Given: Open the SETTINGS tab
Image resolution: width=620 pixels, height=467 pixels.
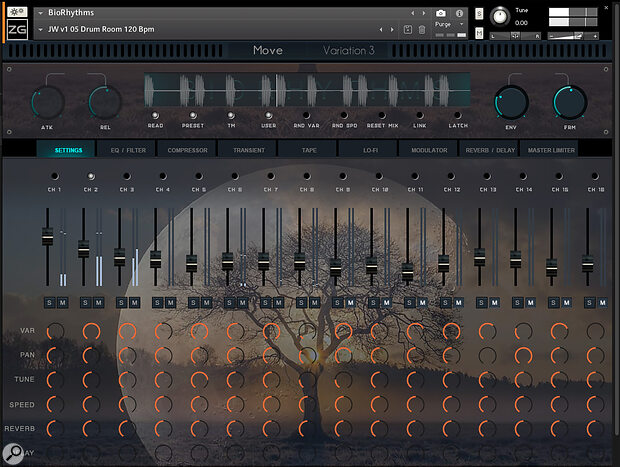Looking at the screenshot, I should 66,149.
